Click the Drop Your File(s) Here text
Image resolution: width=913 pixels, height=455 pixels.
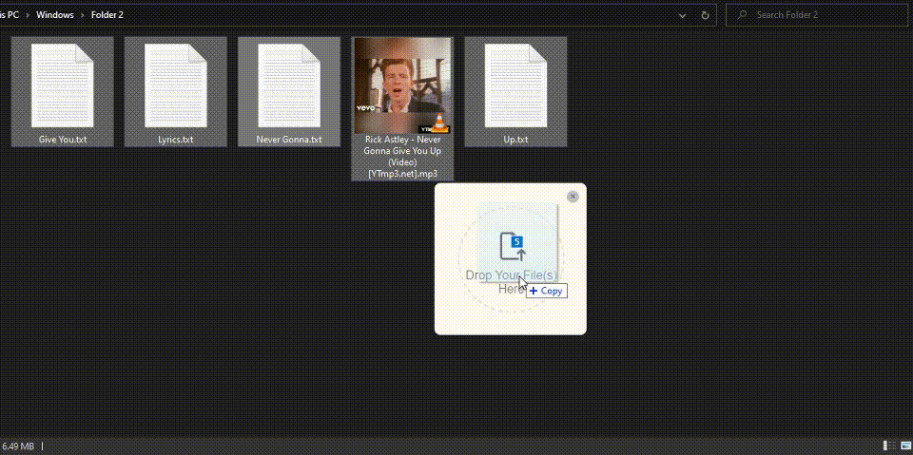click(511, 282)
